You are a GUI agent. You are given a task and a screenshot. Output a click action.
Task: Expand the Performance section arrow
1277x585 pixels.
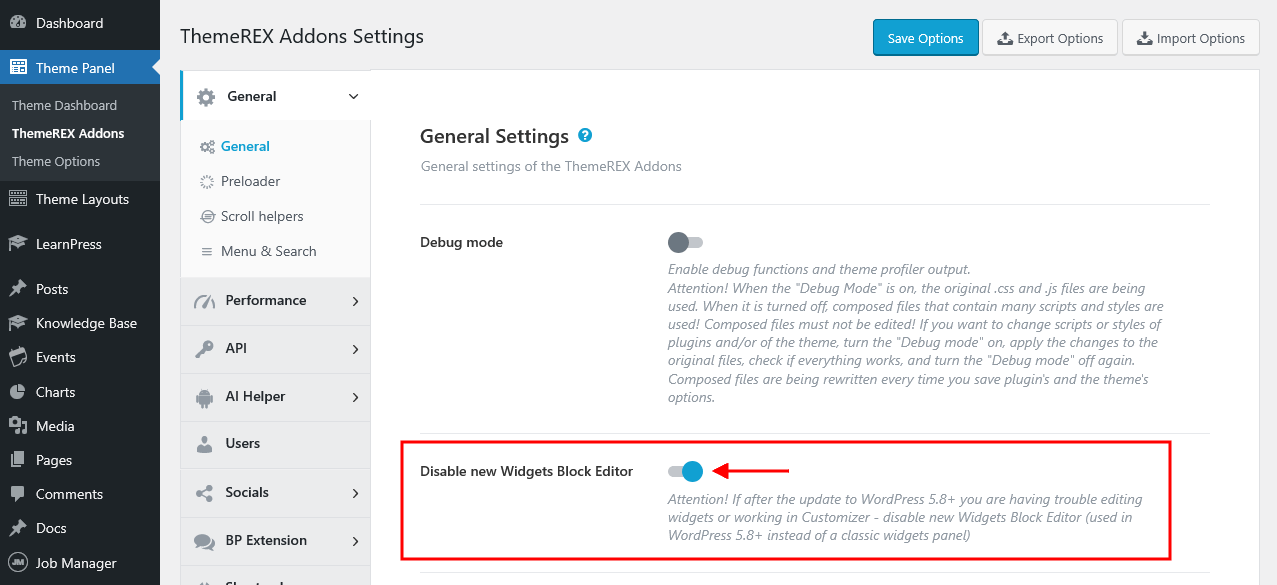click(355, 301)
